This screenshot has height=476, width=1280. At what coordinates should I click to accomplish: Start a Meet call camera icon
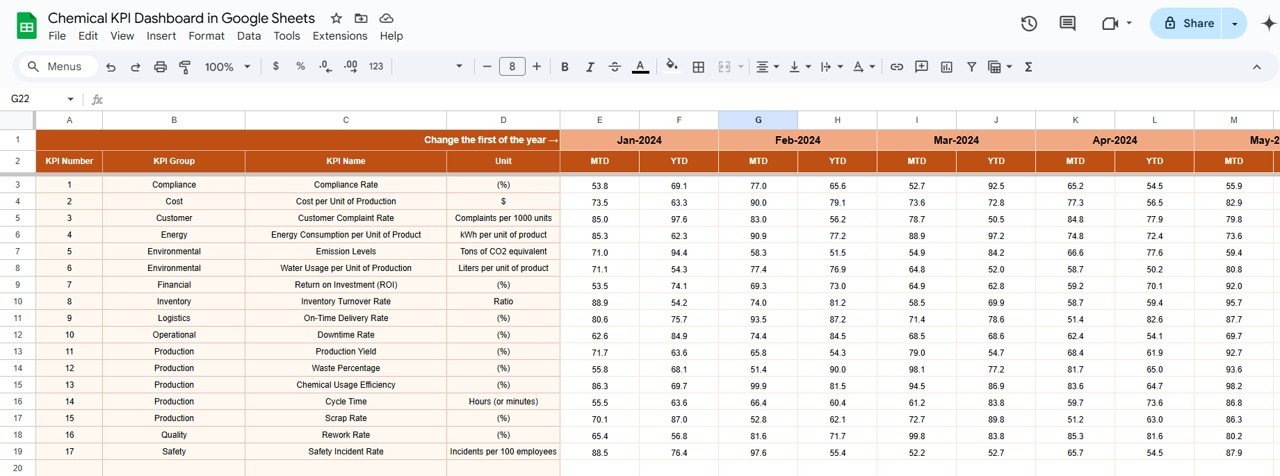coord(1109,23)
